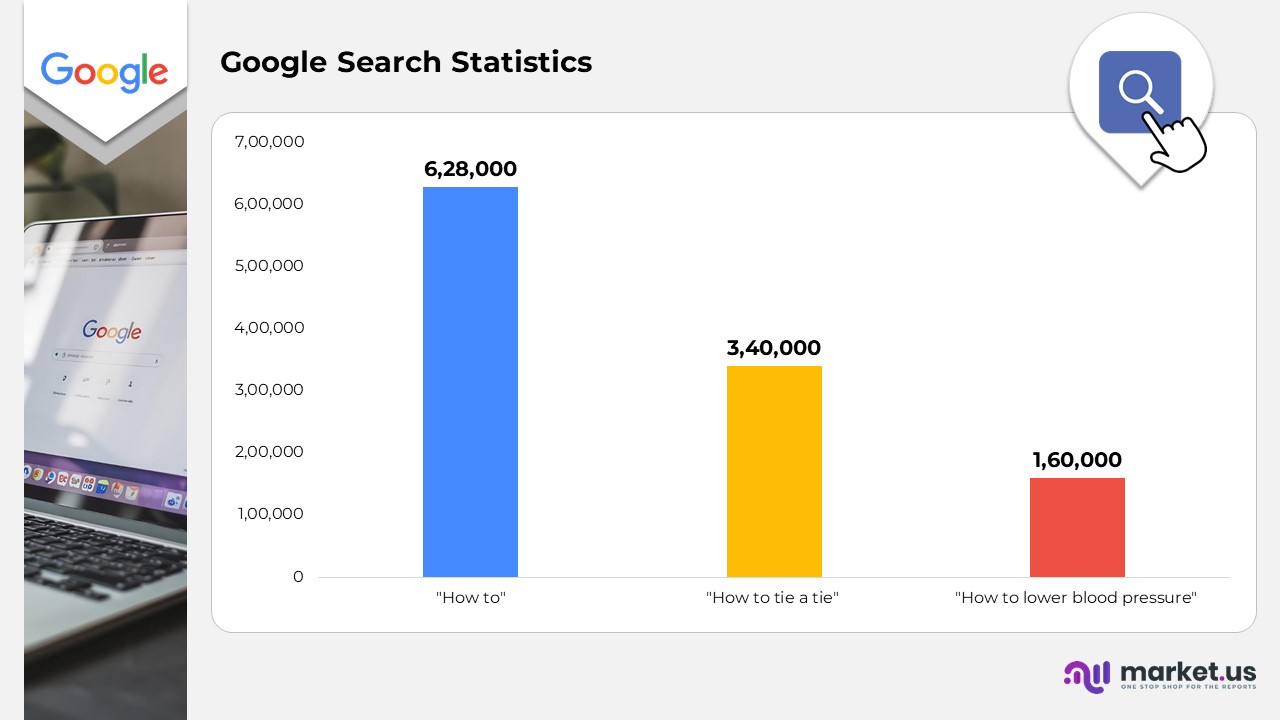Click the 3,40,000 data label
The image size is (1280, 720).
point(774,348)
